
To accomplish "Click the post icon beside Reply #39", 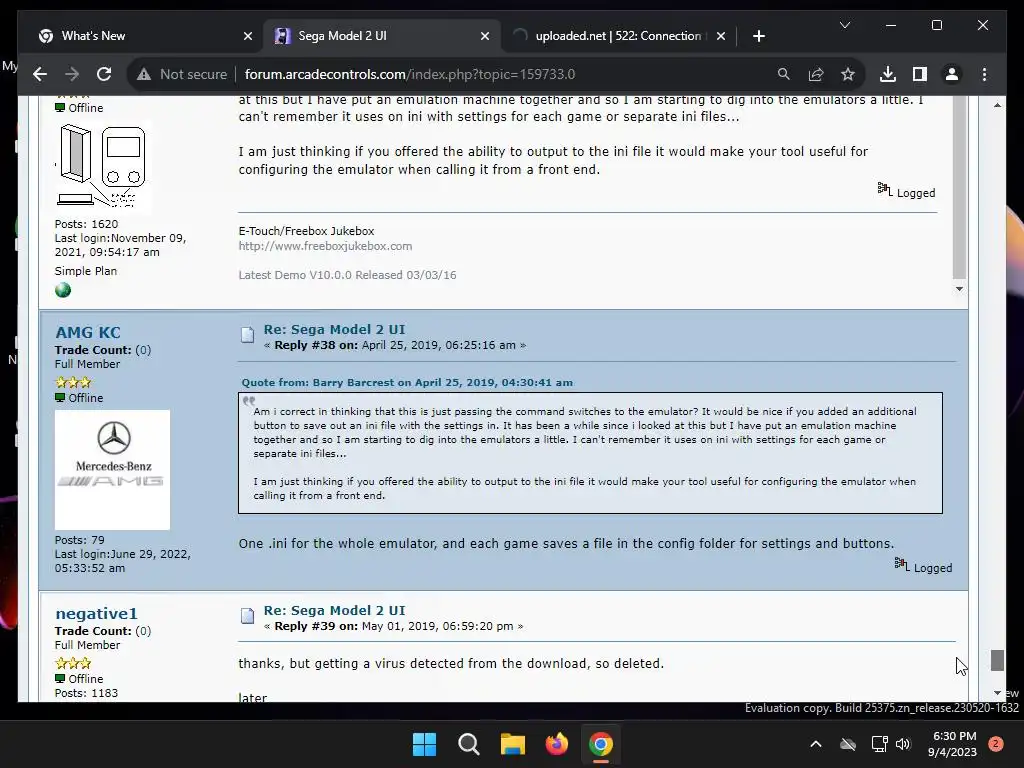I will [x=248, y=616].
